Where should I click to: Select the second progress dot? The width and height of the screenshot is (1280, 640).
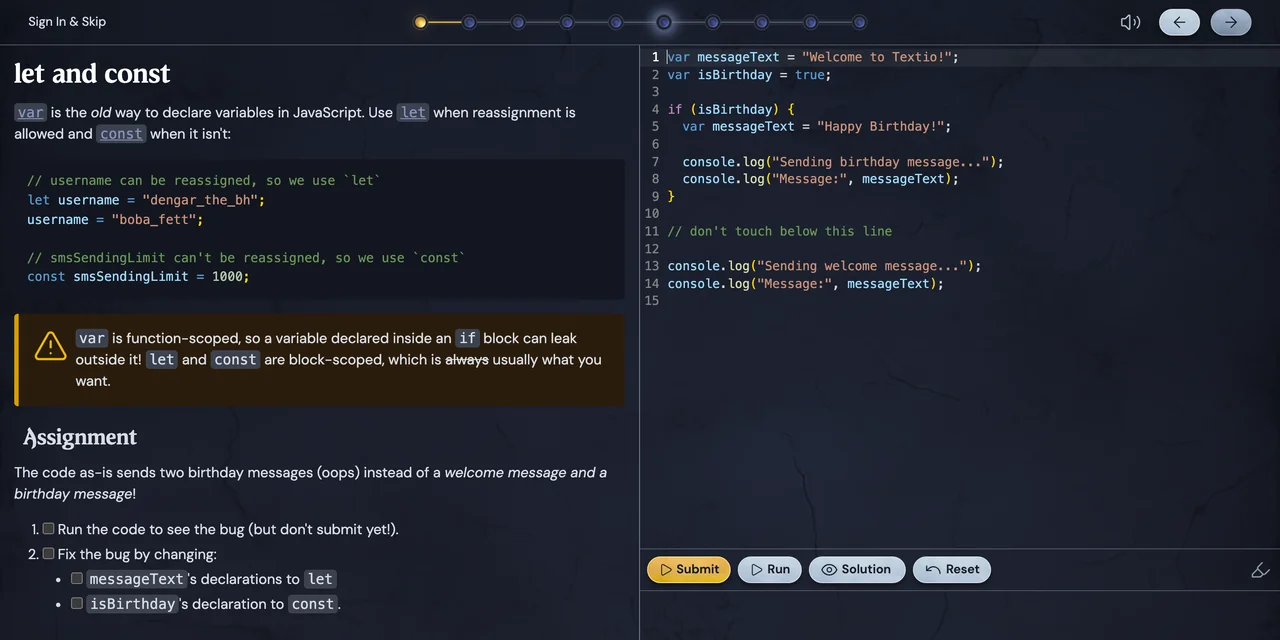[469, 22]
